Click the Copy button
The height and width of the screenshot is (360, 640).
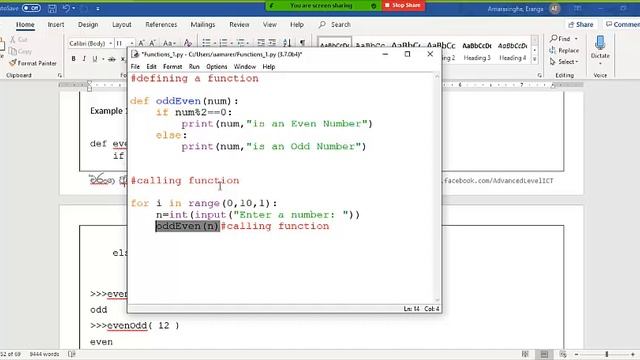pyautogui.click(x=20, y=51)
